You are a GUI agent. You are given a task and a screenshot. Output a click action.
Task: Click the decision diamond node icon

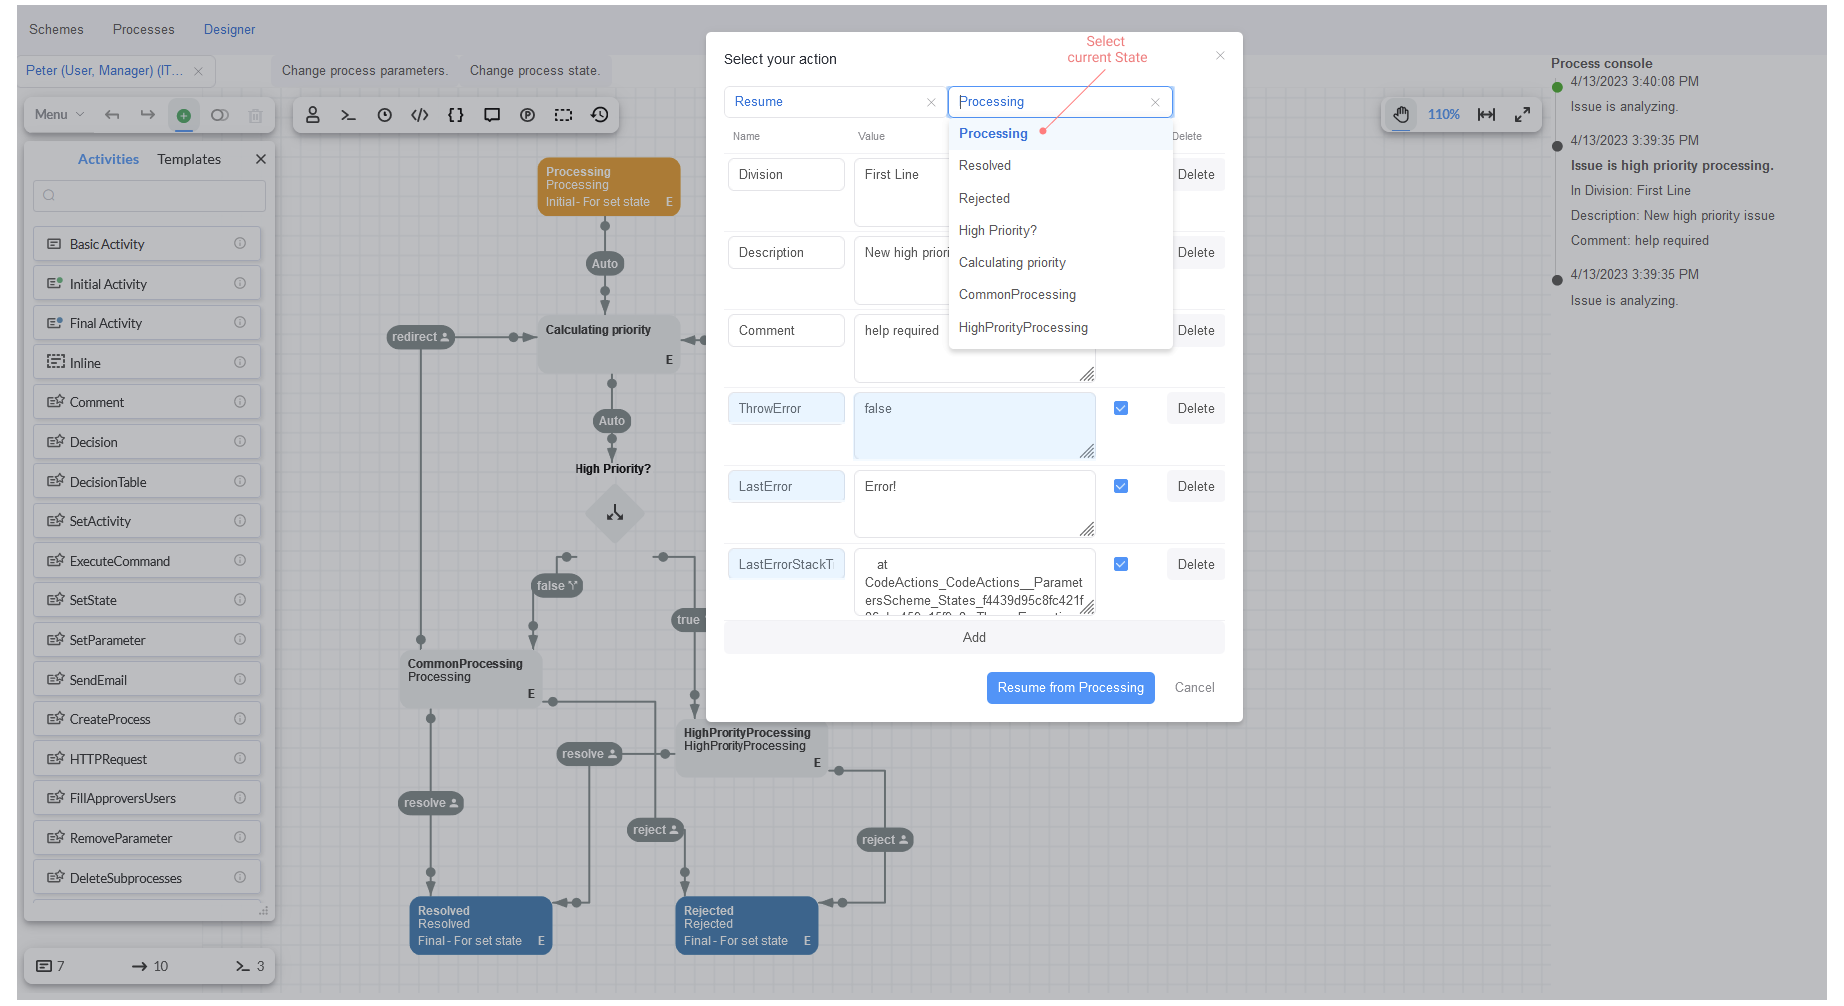click(x=615, y=514)
